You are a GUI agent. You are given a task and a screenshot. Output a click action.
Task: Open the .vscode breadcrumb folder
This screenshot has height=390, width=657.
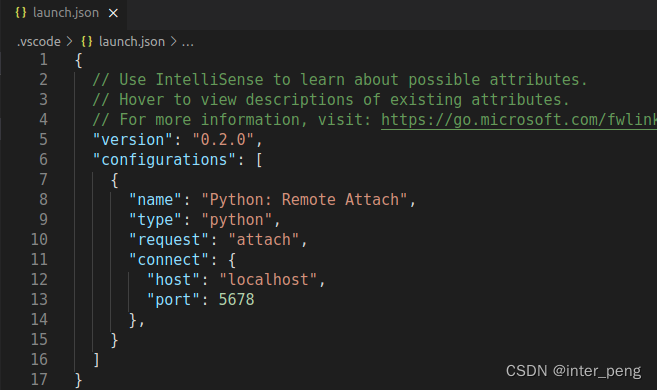39,42
